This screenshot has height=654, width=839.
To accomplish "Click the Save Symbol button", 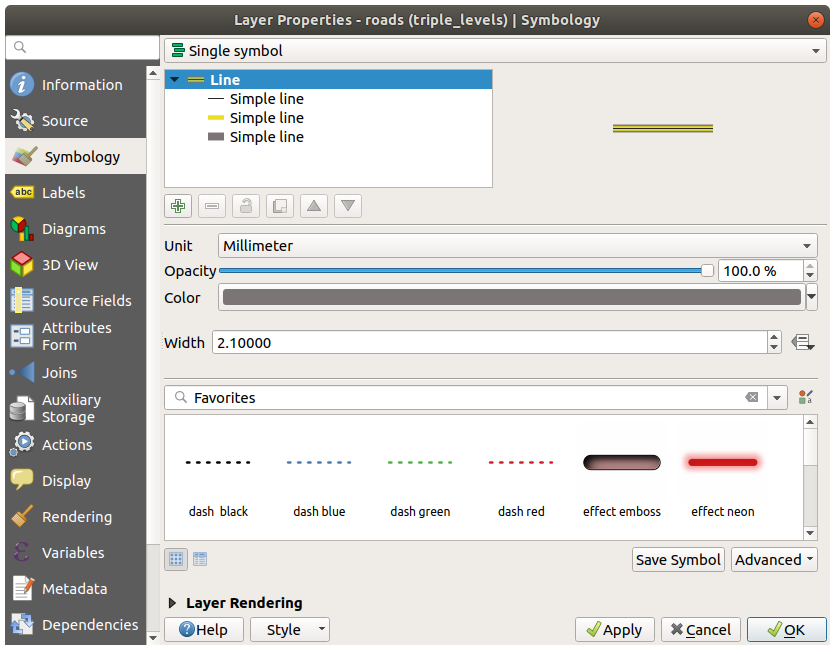I will (678, 560).
